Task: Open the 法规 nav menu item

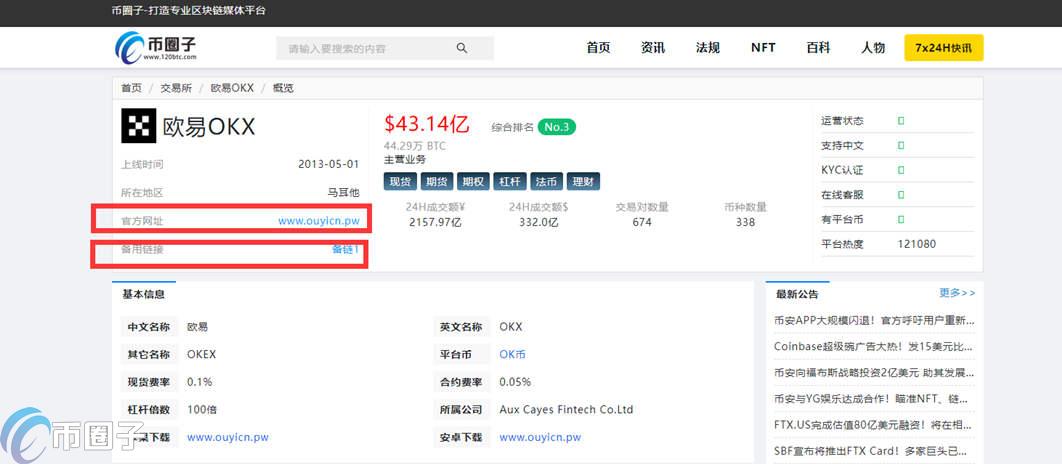Action: point(708,48)
